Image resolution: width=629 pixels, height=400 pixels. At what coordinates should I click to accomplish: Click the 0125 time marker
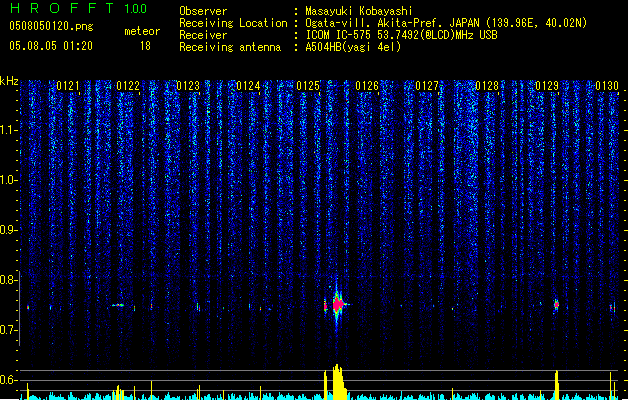point(308,86)
